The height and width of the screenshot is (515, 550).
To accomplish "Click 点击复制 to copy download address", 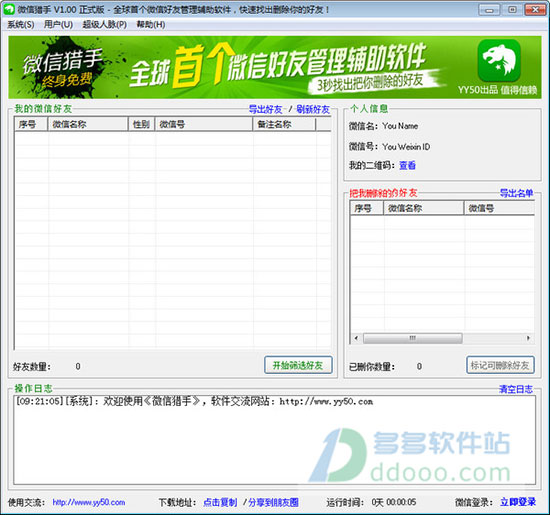I will click(x=220, y=502).
